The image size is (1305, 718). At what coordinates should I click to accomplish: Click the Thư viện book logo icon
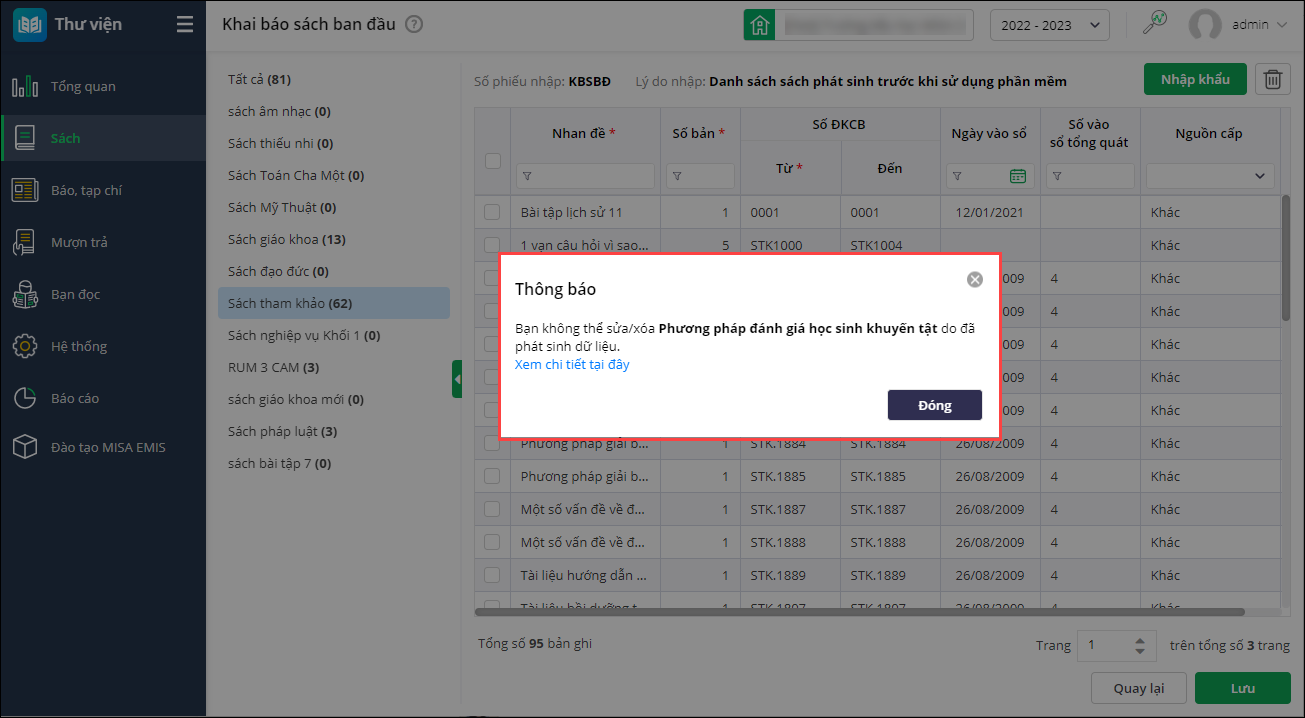click(29, 24)
